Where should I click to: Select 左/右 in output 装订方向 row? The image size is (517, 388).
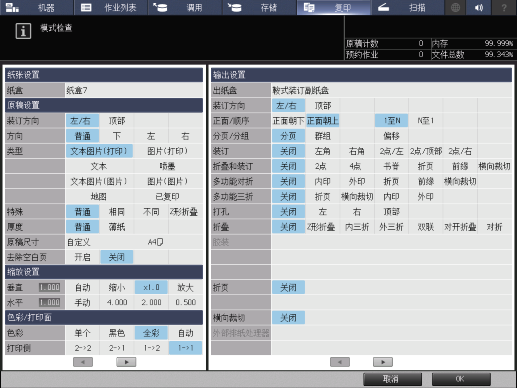(x=288, y=106)
